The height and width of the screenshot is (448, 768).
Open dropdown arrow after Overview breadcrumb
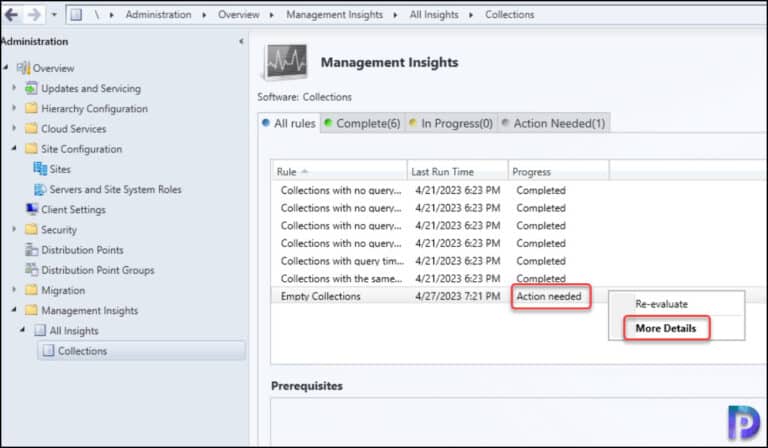[271, 15]
